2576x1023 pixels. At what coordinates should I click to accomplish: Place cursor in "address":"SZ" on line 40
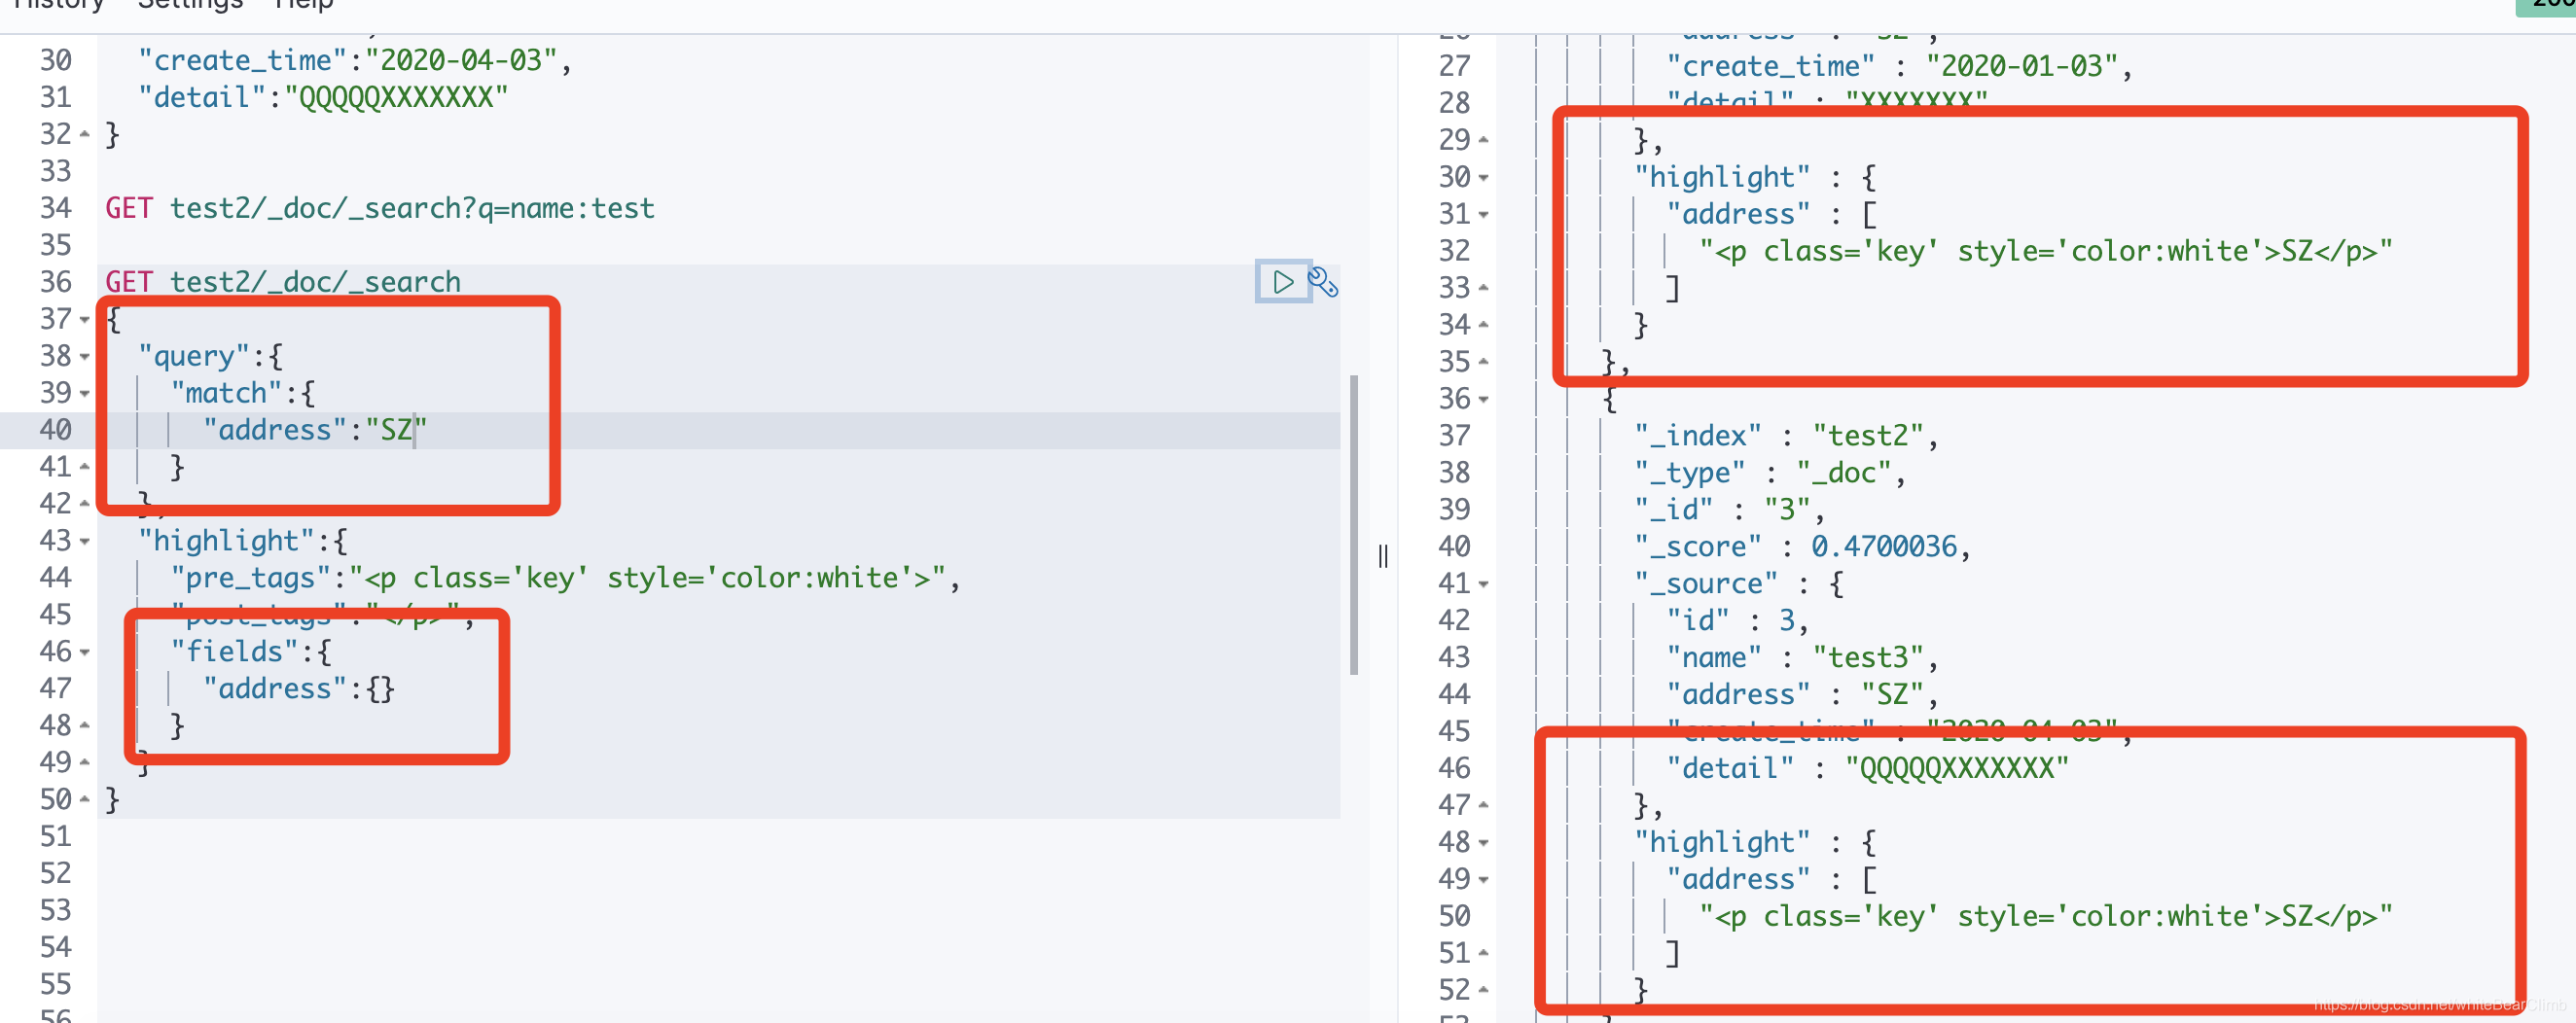[x=315, y=430]
